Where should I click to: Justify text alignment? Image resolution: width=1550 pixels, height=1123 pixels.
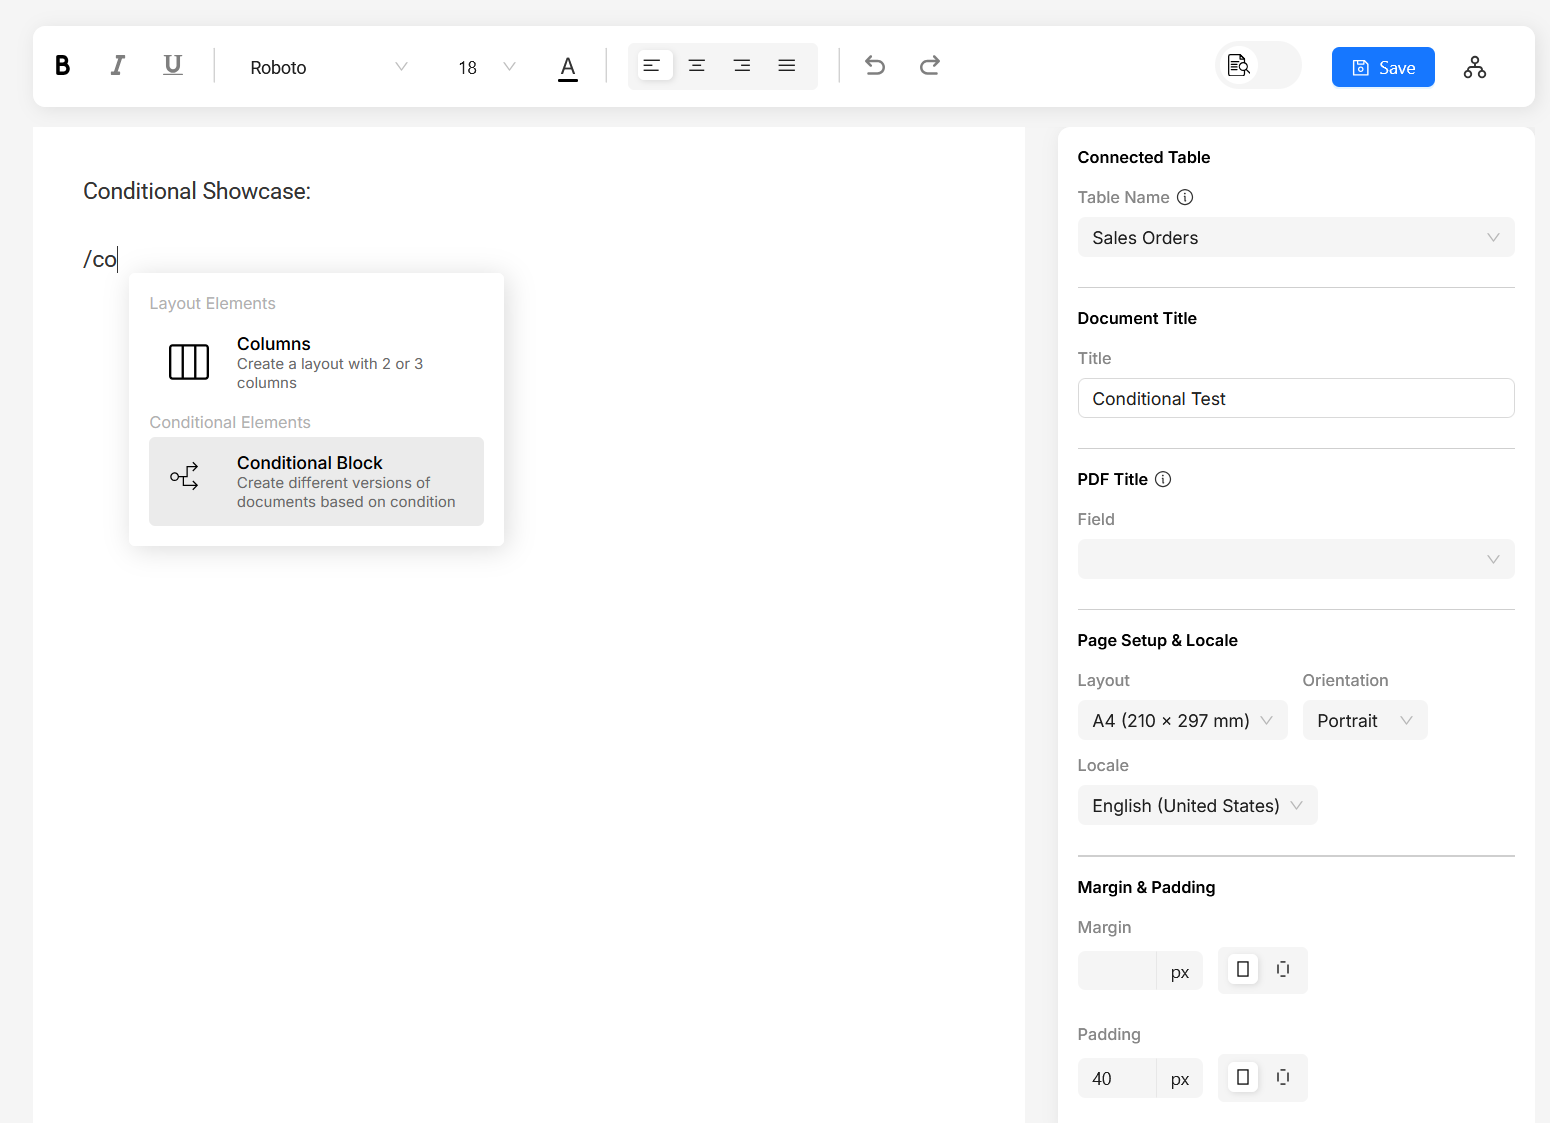tap(787, 66)
